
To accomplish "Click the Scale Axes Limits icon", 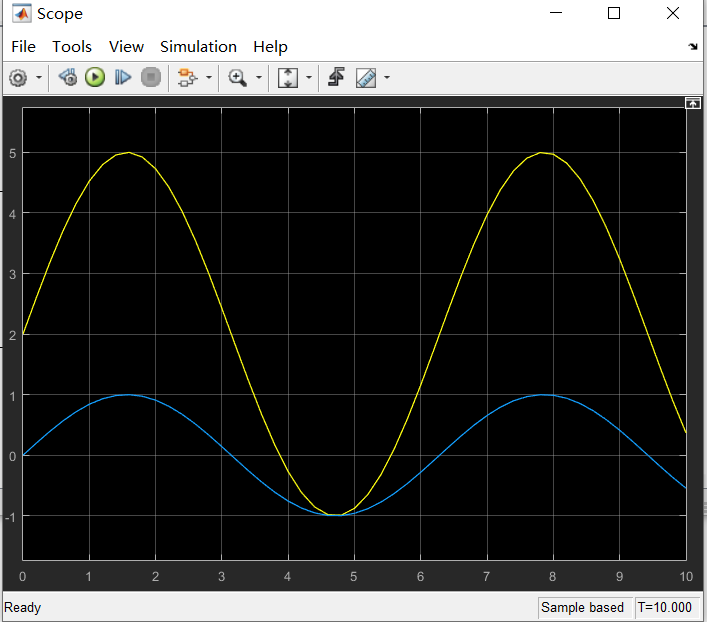I will coord(288,78).
